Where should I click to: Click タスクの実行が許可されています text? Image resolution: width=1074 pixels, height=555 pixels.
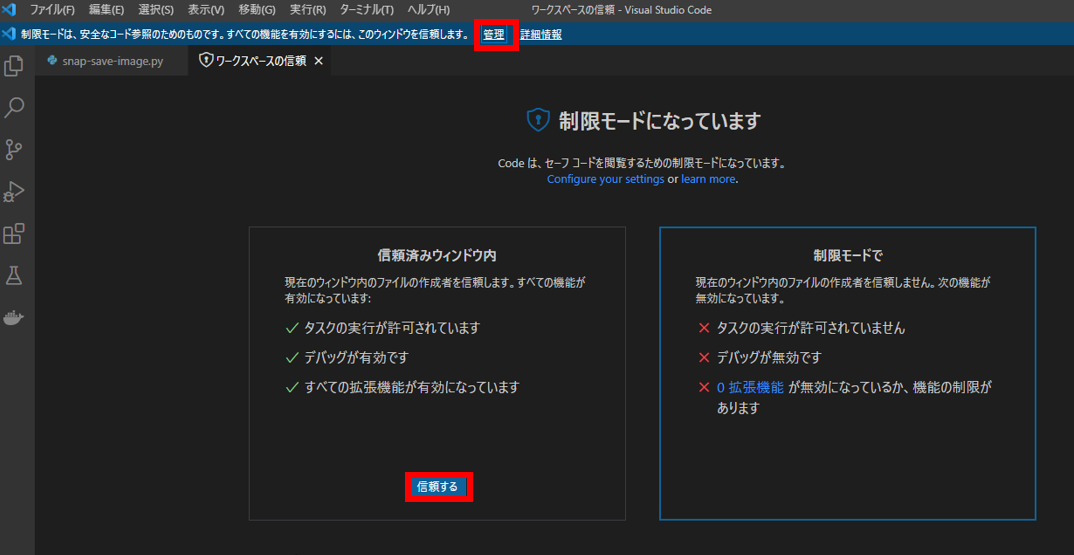coord(392,328)
